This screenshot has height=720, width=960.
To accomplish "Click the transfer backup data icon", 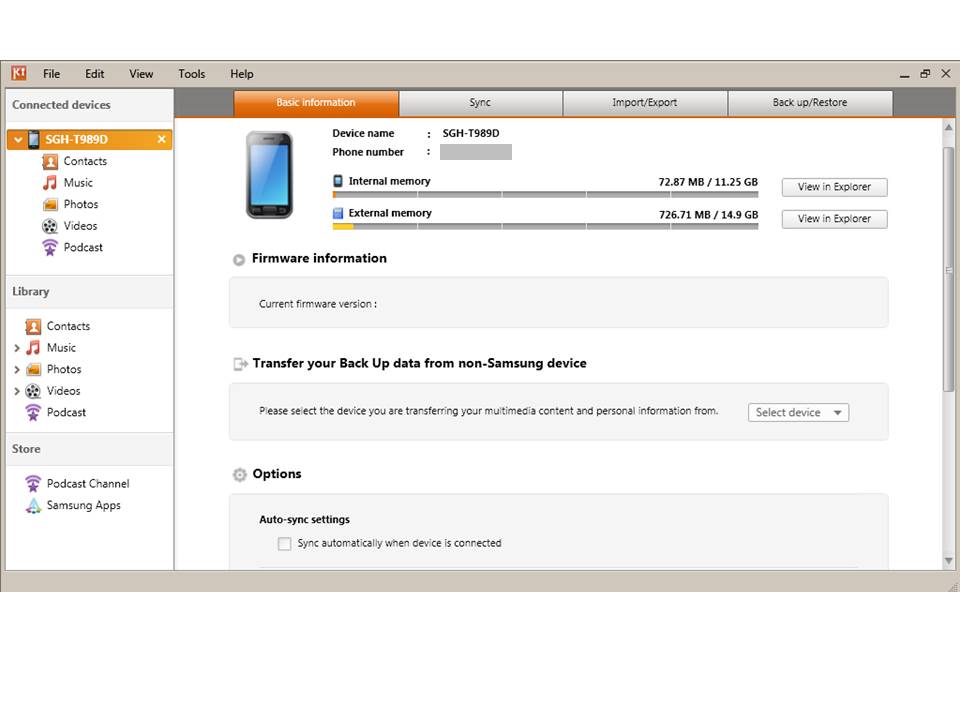I will (x=240, y=364).
